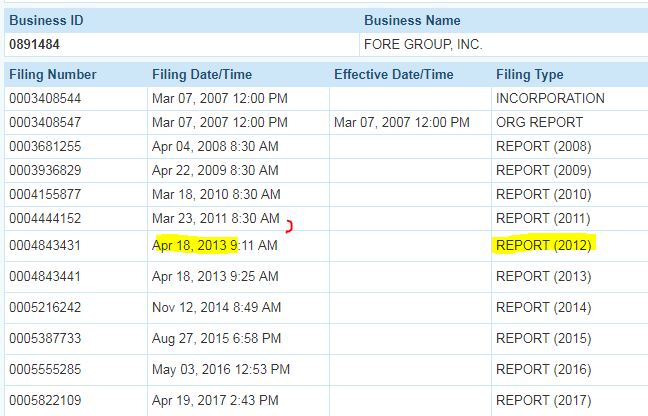The width and height of the screenshot is (648, 416).
Task: Open filing number 0003408544
Action: (44, 99)
